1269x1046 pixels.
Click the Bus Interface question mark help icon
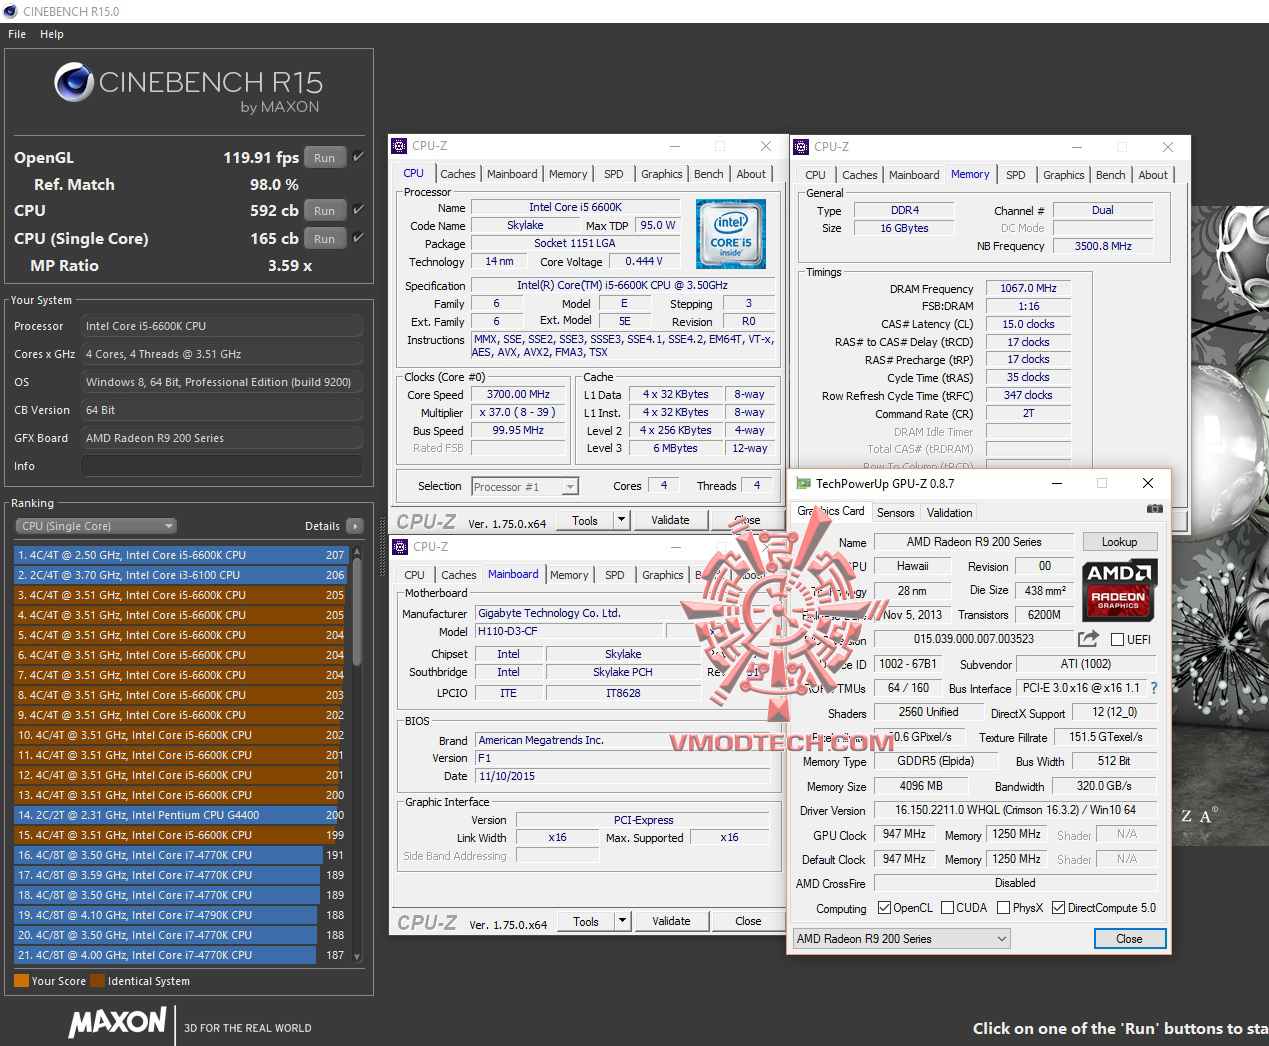pyautogui.click(x=1154, y=688)
